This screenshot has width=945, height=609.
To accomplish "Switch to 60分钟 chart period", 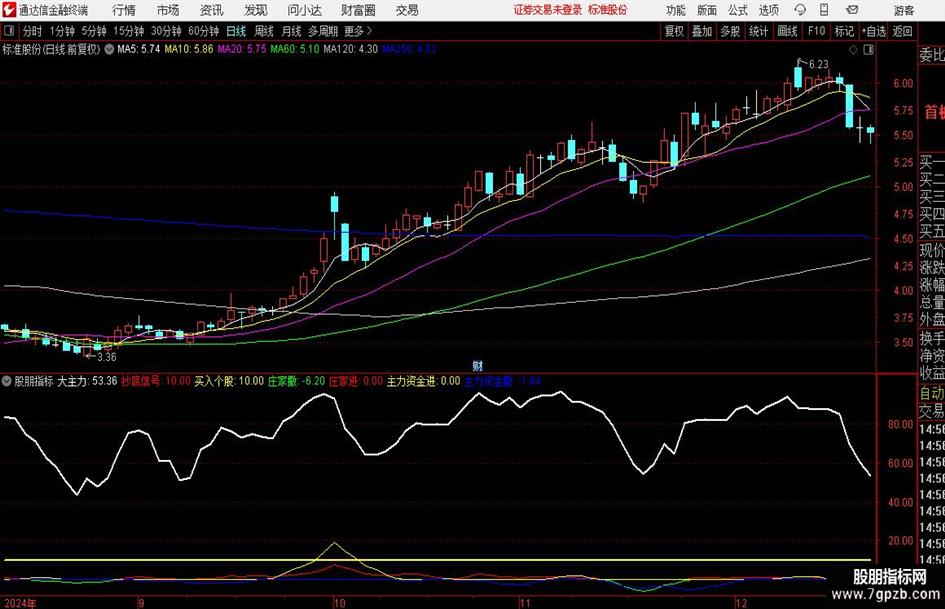I will [203, 31].
